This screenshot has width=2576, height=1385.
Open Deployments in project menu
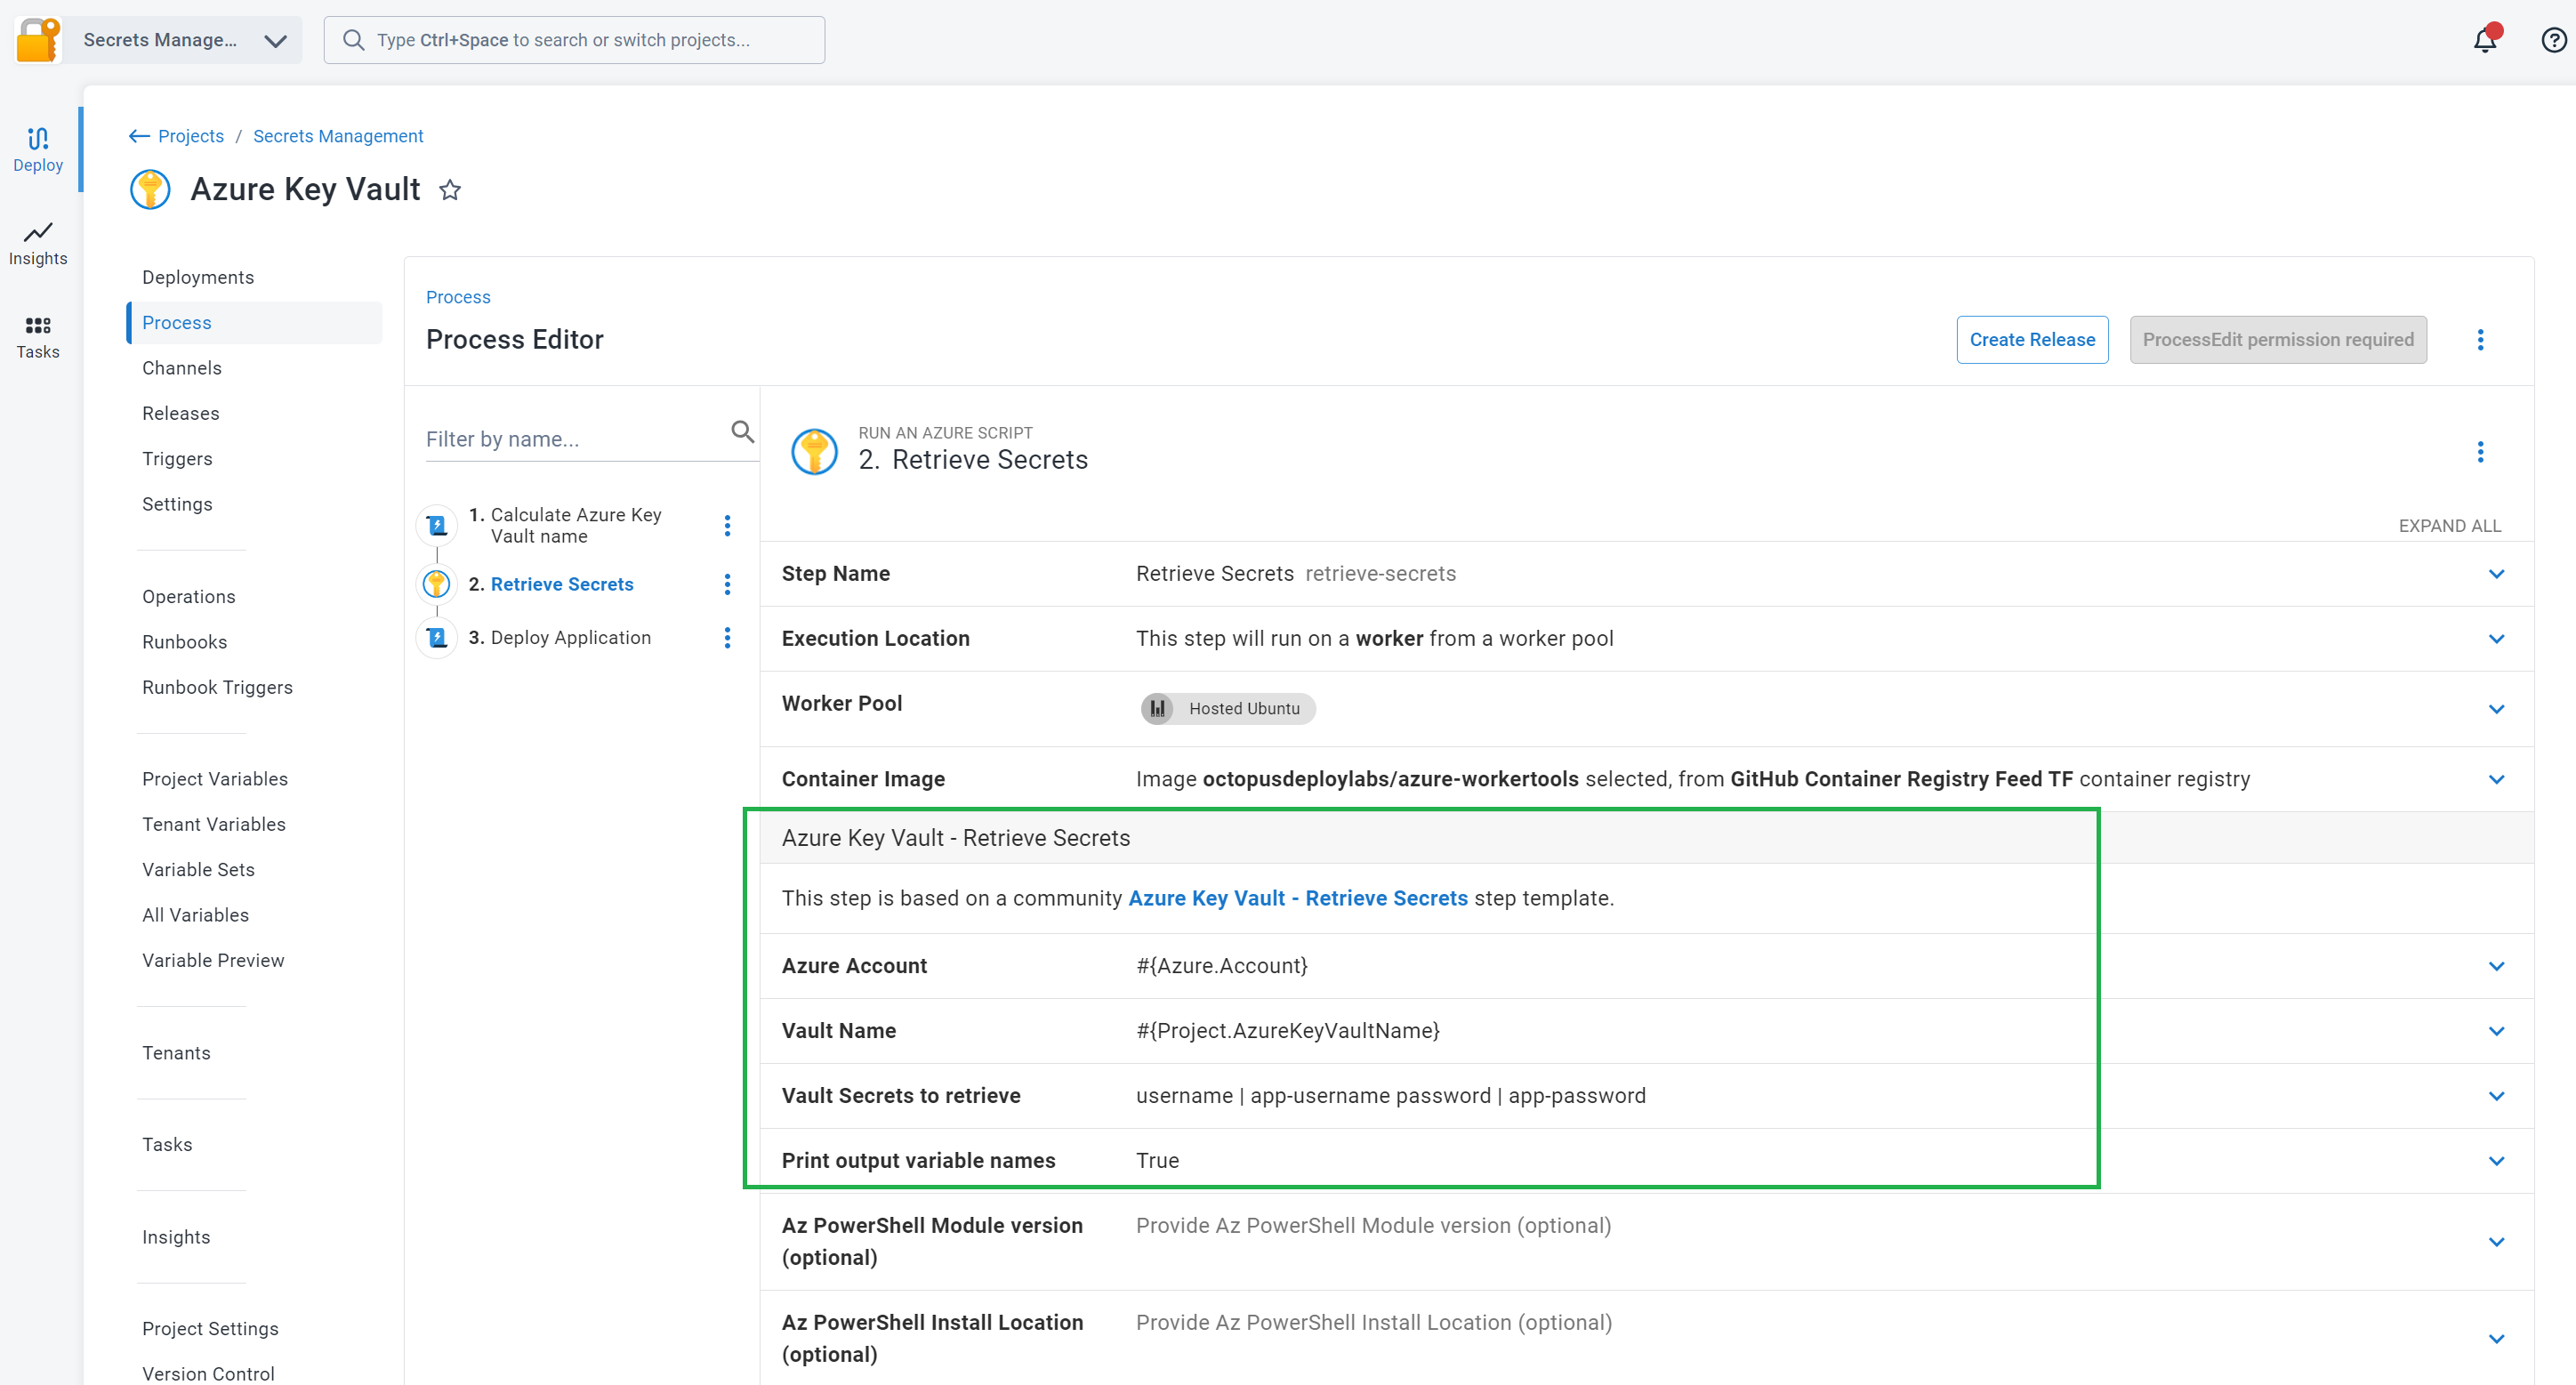coord(198,277)
